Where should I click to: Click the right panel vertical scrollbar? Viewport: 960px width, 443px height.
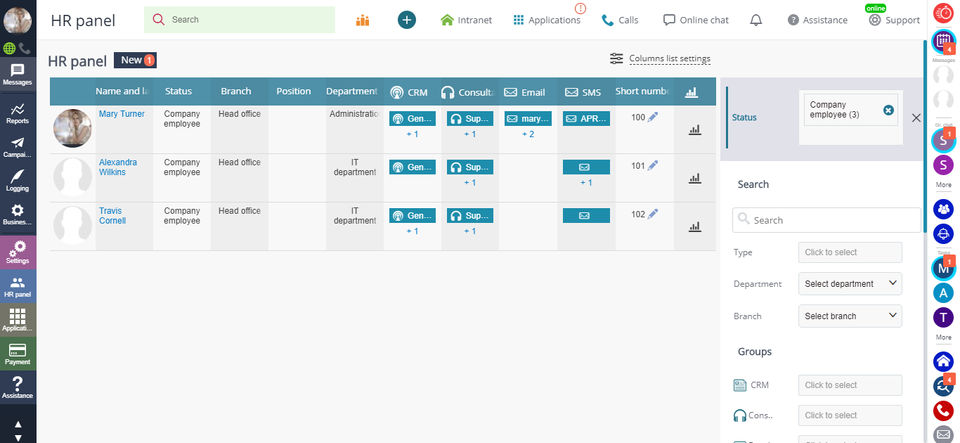click(924, 136)
